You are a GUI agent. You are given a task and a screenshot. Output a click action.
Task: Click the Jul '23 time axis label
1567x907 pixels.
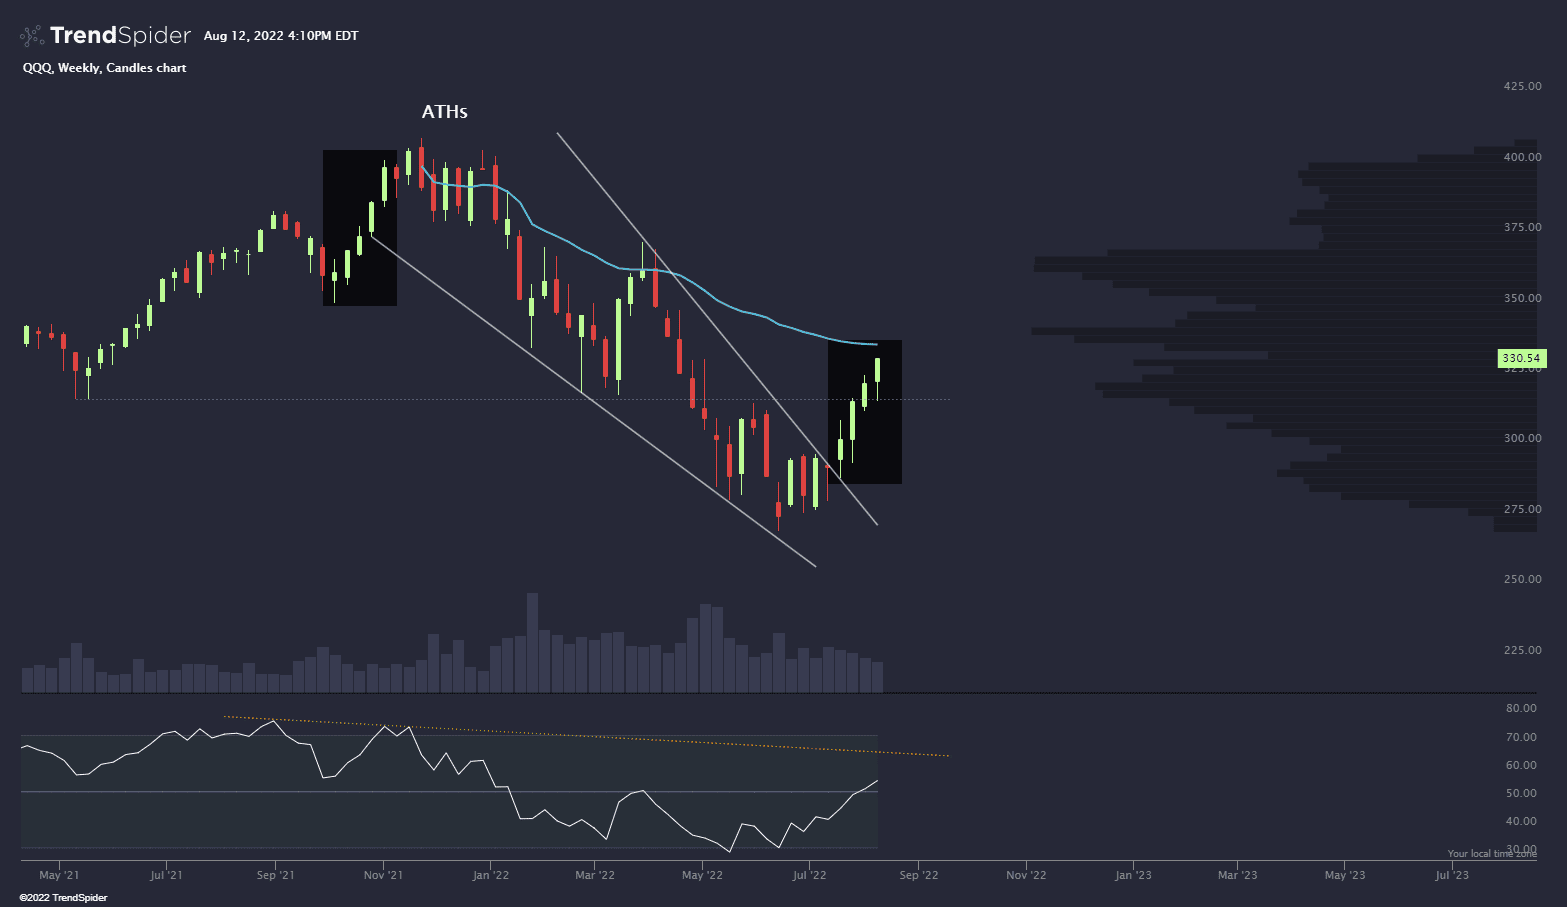[1451, 875]
